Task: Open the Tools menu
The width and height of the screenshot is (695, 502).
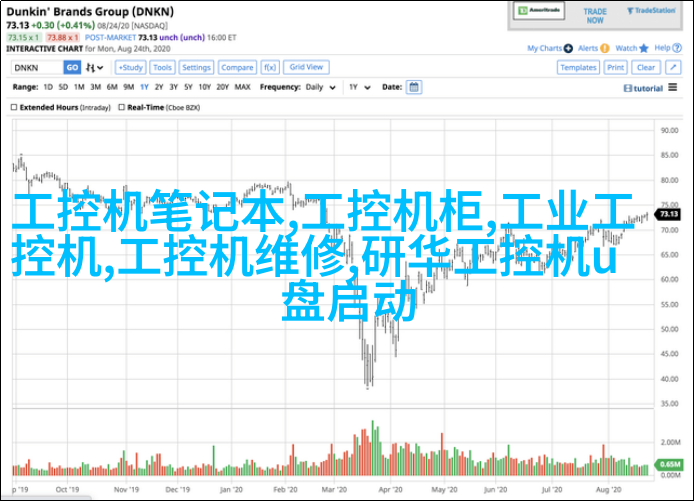Action: click(x=162, y=67)
